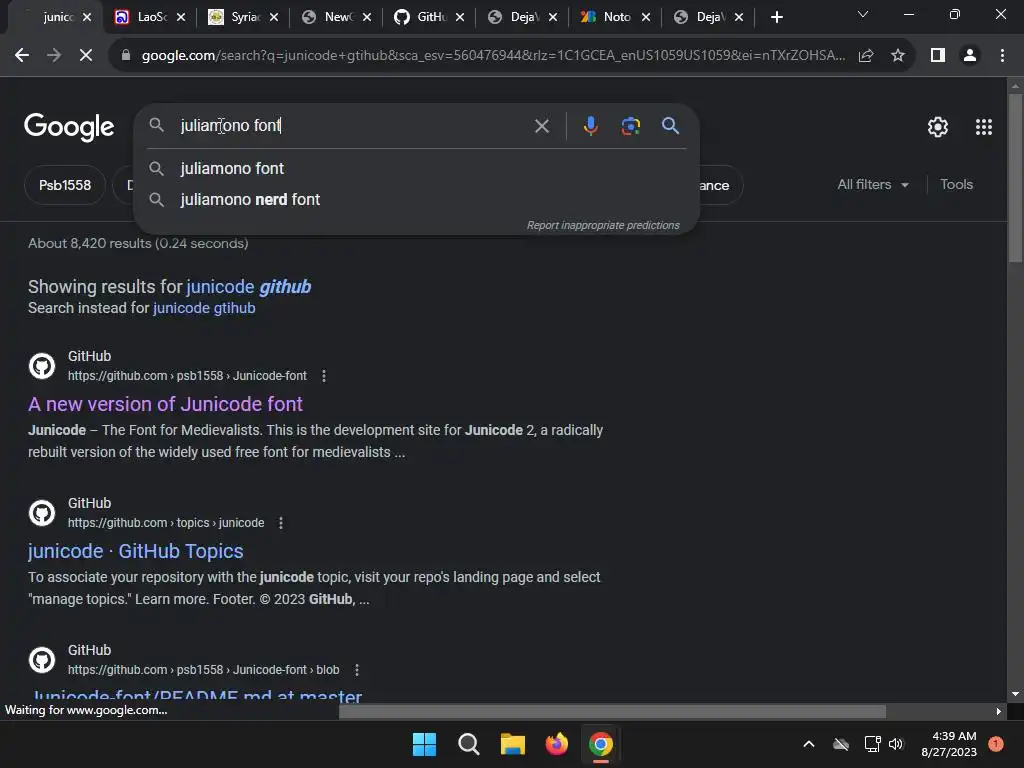This screenshot has height=768, width=1024.
Task: Switch to the Noto tab
Action: pyautogui.click(x=616, y=17)
